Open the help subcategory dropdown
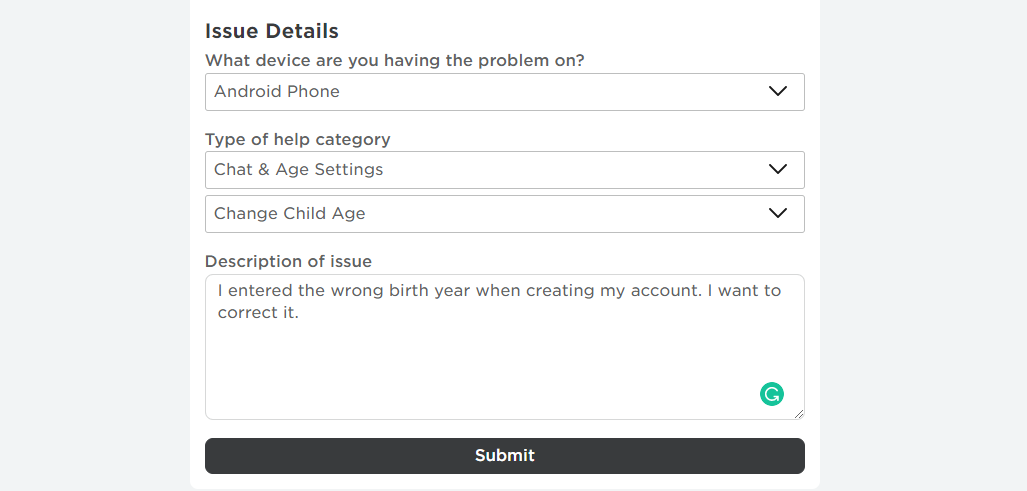 coord(504,214)
